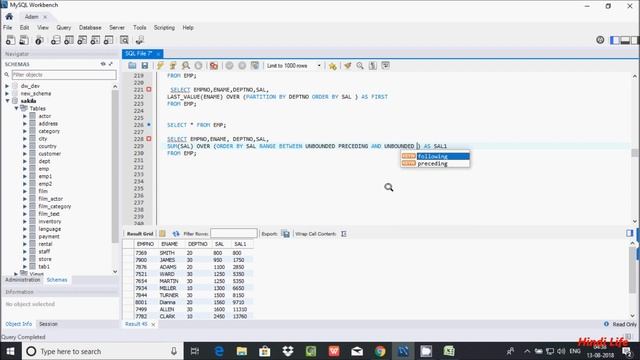Collapse the Tables folder
The width and height of the screenshot is (640, 360).
point(16,109)
